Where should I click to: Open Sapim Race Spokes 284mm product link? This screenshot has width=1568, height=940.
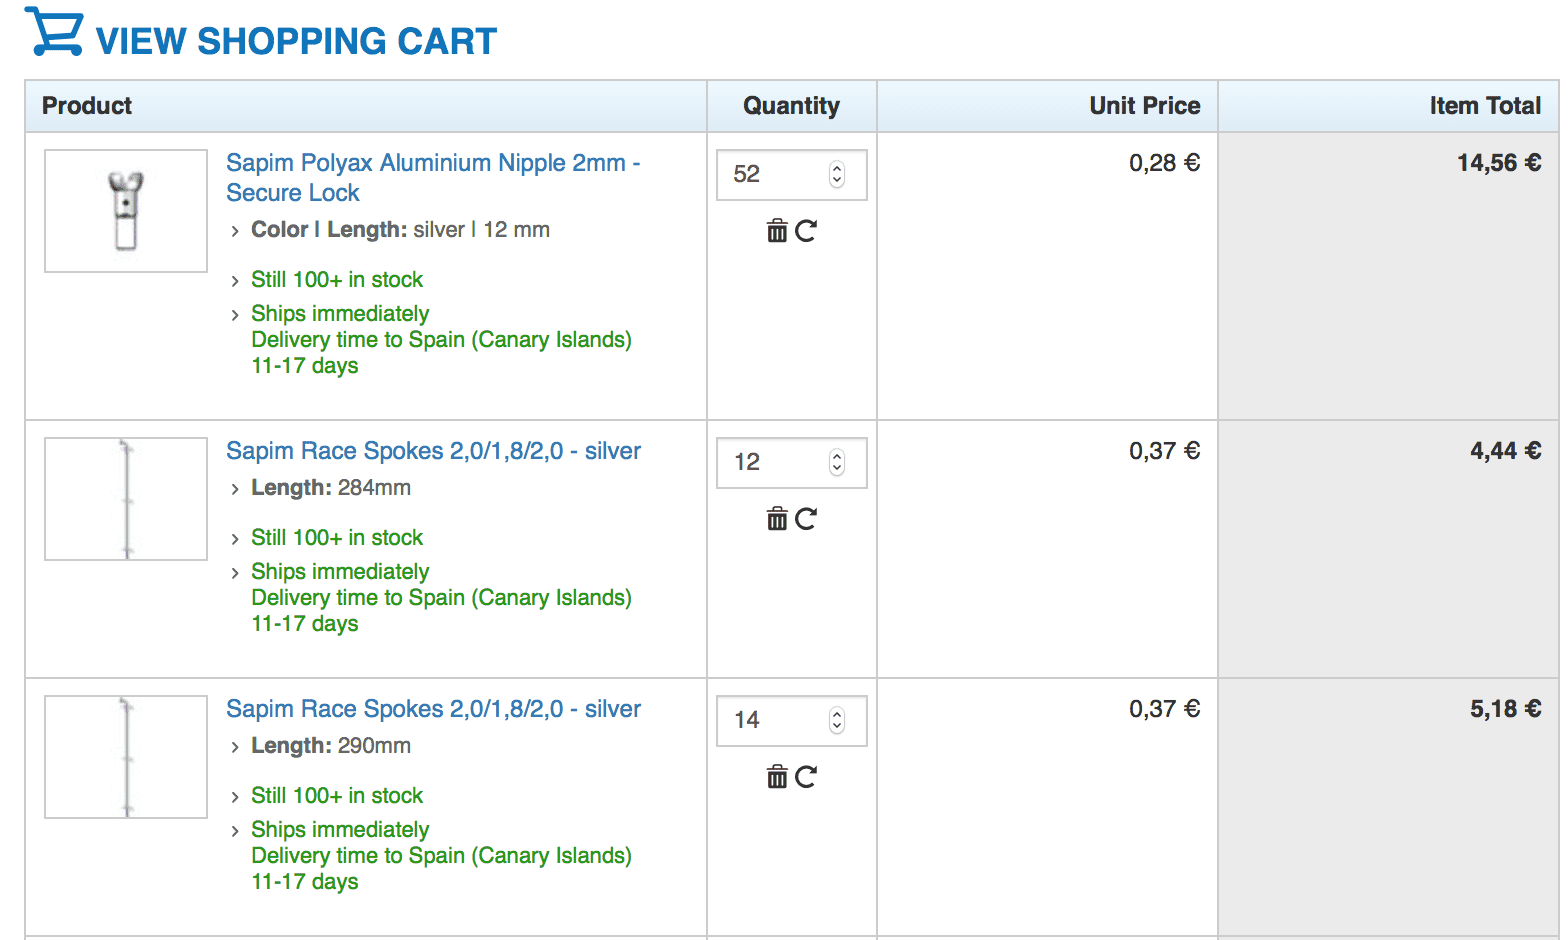[433, 451]
